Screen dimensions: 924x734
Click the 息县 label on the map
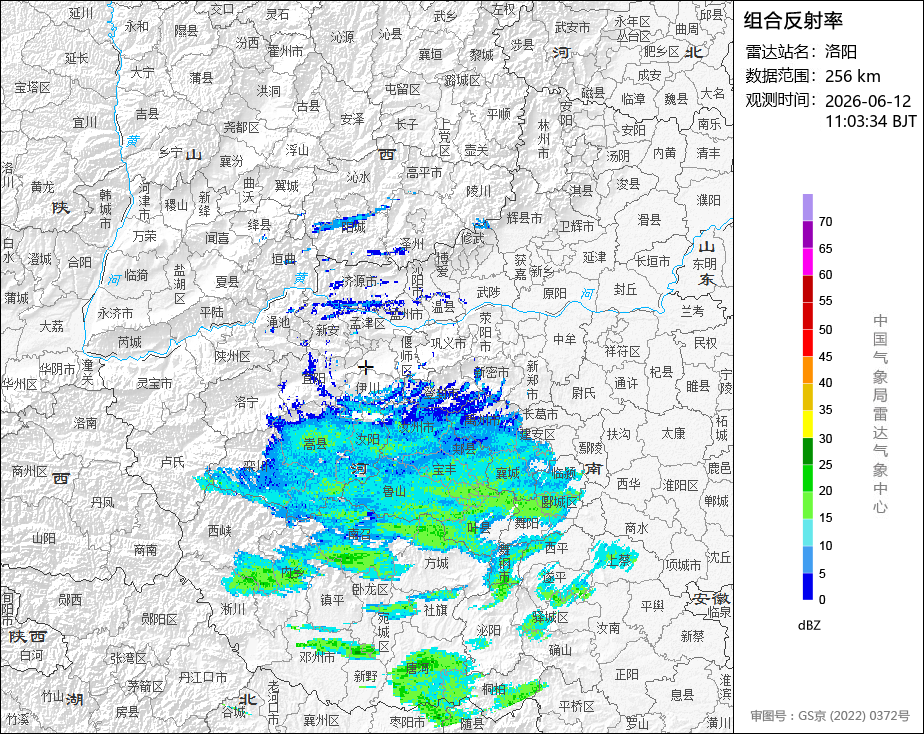682,695
